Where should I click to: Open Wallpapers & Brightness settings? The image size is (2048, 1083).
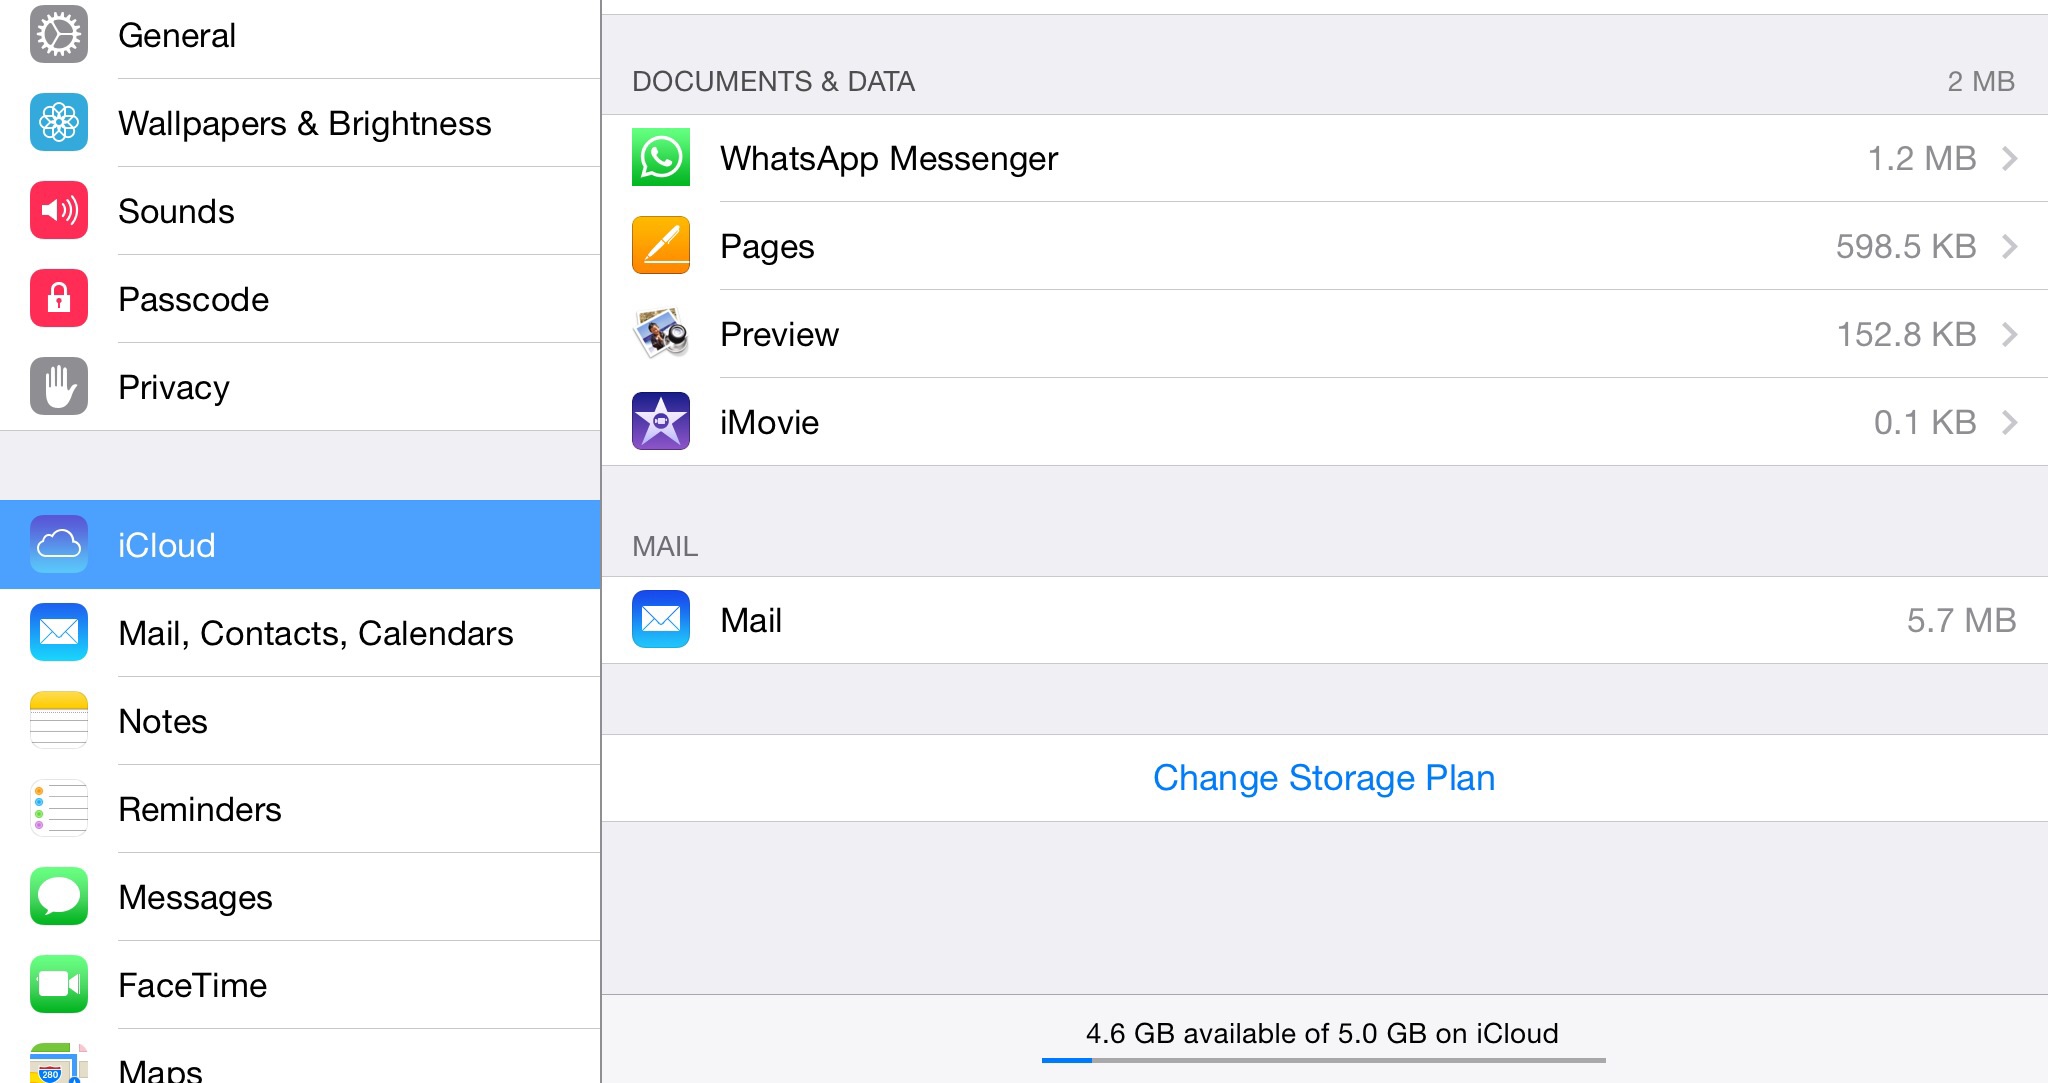click(300, 123)
